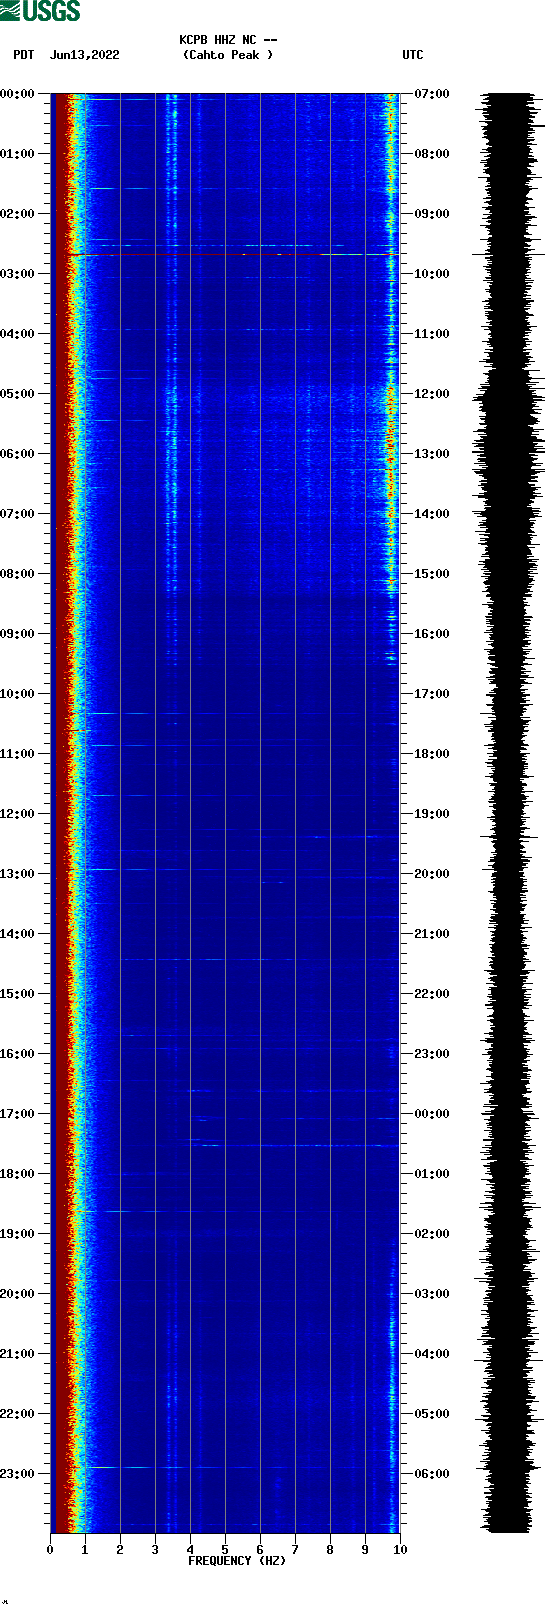The width and height of the screenshot is (552, 1613).
Task: Select the station title KCPB HHZ NC --
Action: point(228,40)
